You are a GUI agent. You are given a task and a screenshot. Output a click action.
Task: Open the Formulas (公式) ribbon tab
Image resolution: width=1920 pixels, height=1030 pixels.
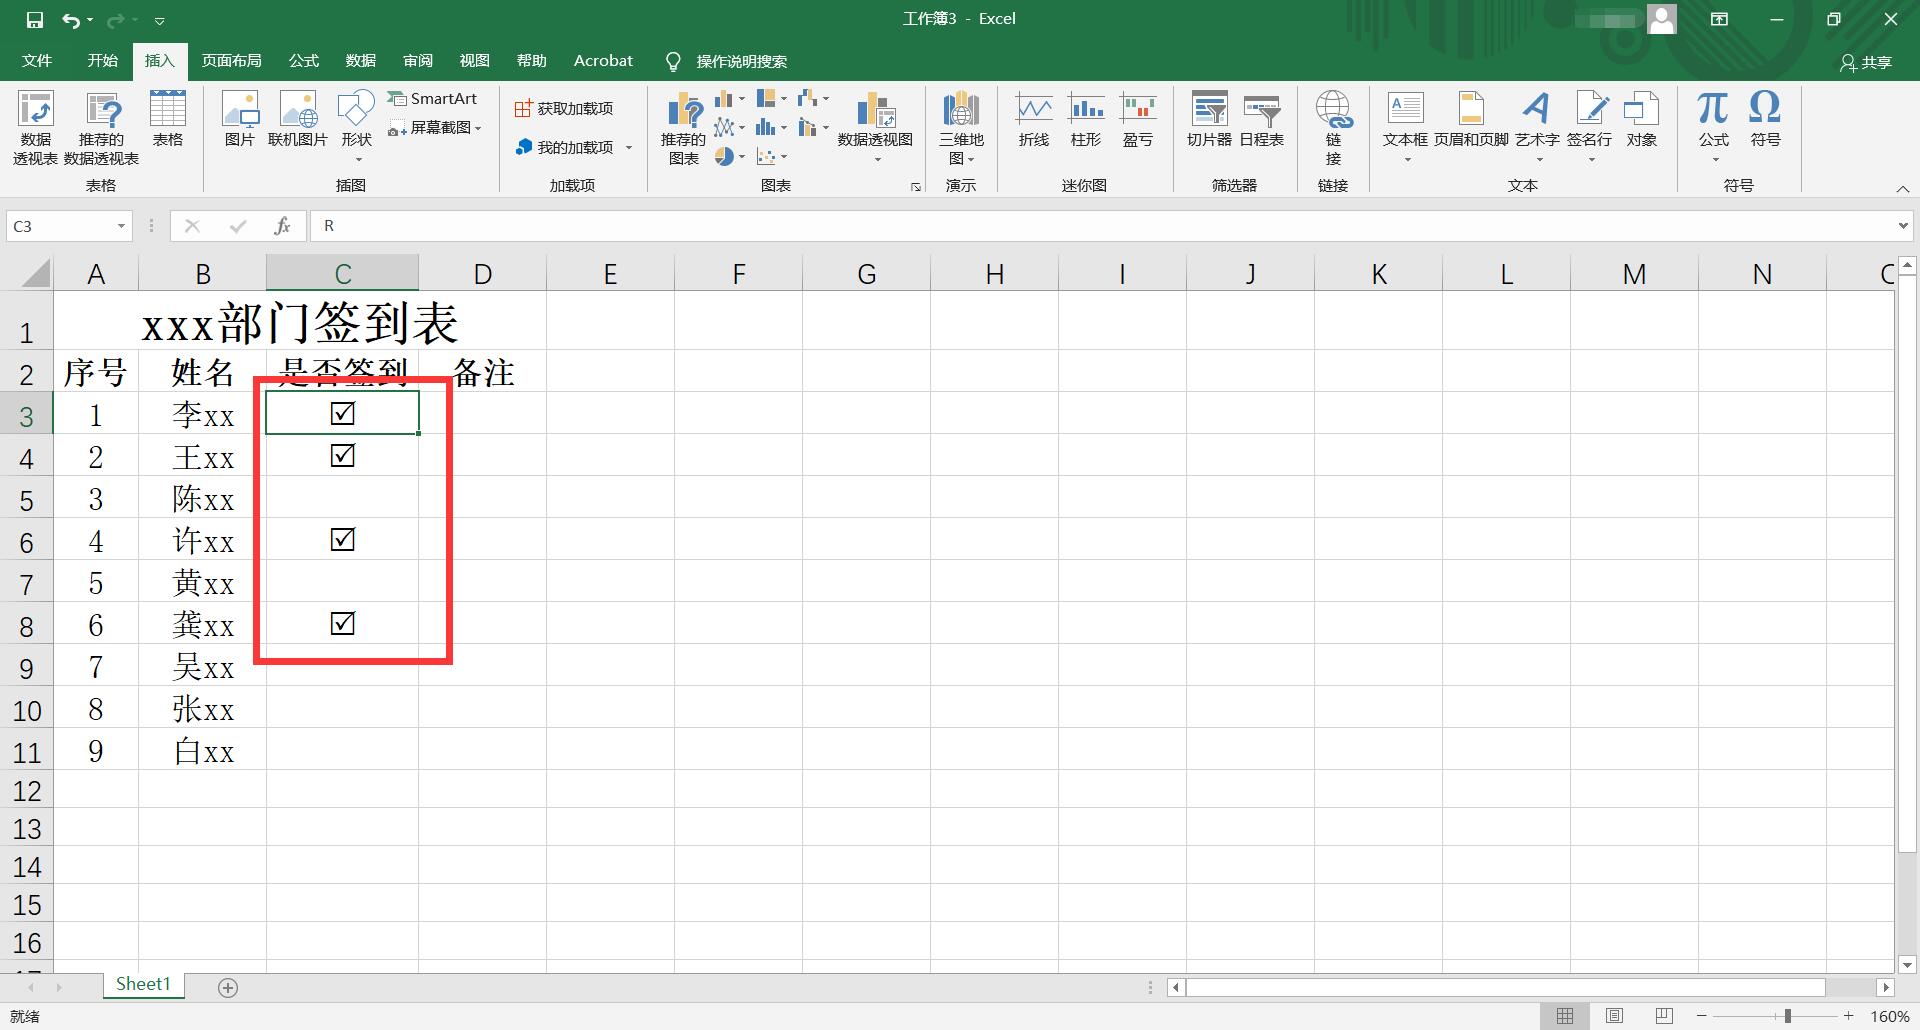pyautogui.click(x=304, y=61)
